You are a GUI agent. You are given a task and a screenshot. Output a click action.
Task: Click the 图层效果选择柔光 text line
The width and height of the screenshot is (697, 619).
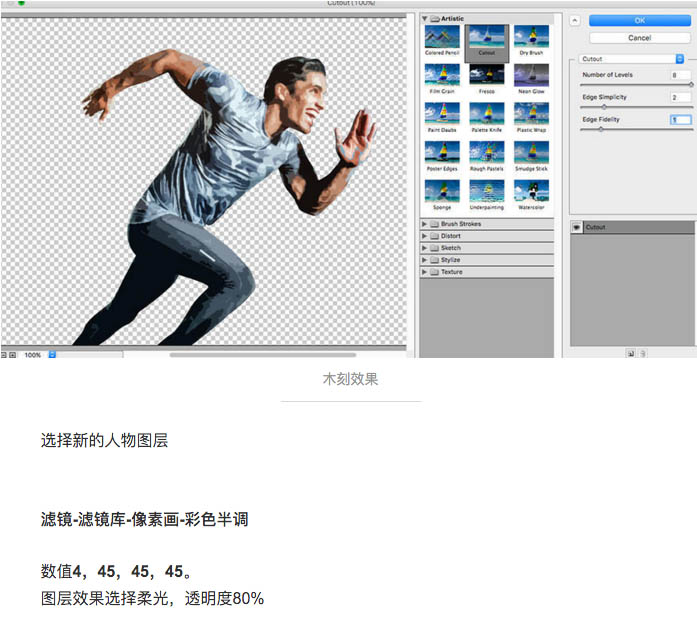click(152, 598)
